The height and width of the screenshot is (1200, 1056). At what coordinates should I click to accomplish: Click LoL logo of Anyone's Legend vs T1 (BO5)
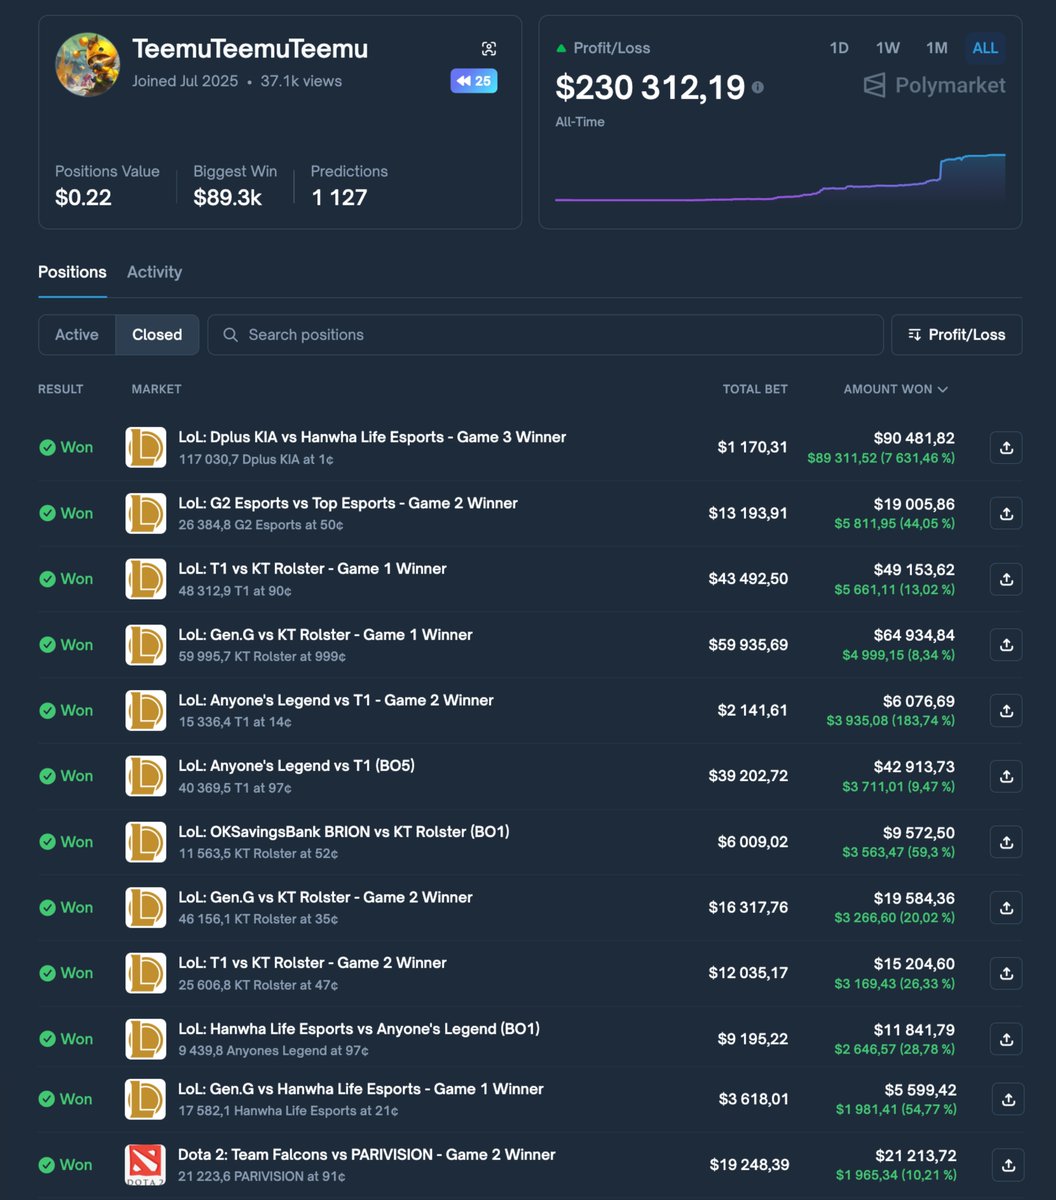146,776
